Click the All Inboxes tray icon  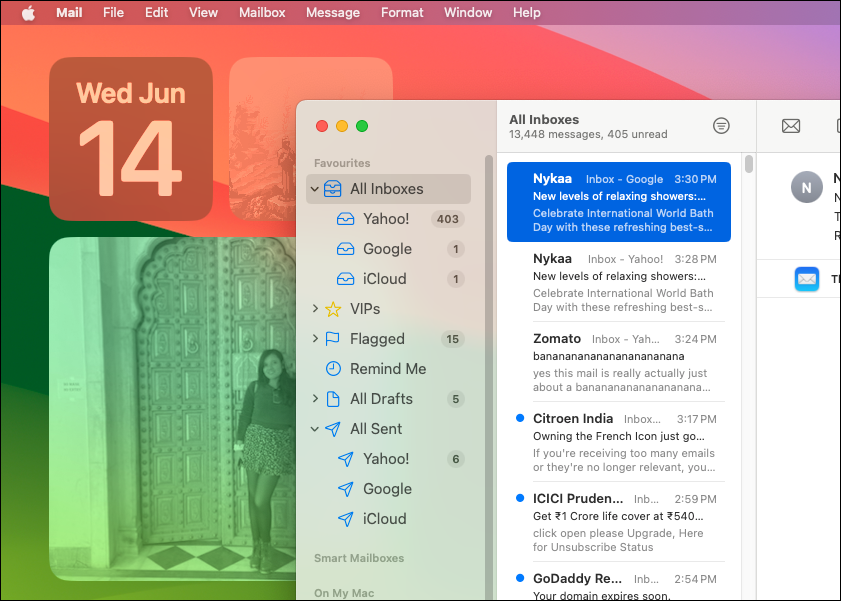pyautogui.click(x=333, y=189)
